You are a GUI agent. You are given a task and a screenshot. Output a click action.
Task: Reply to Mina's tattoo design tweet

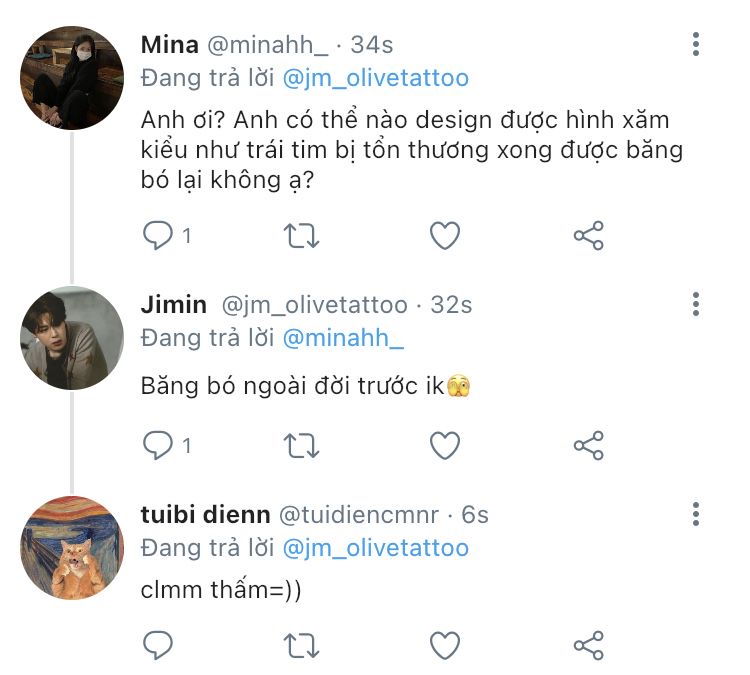159,236
